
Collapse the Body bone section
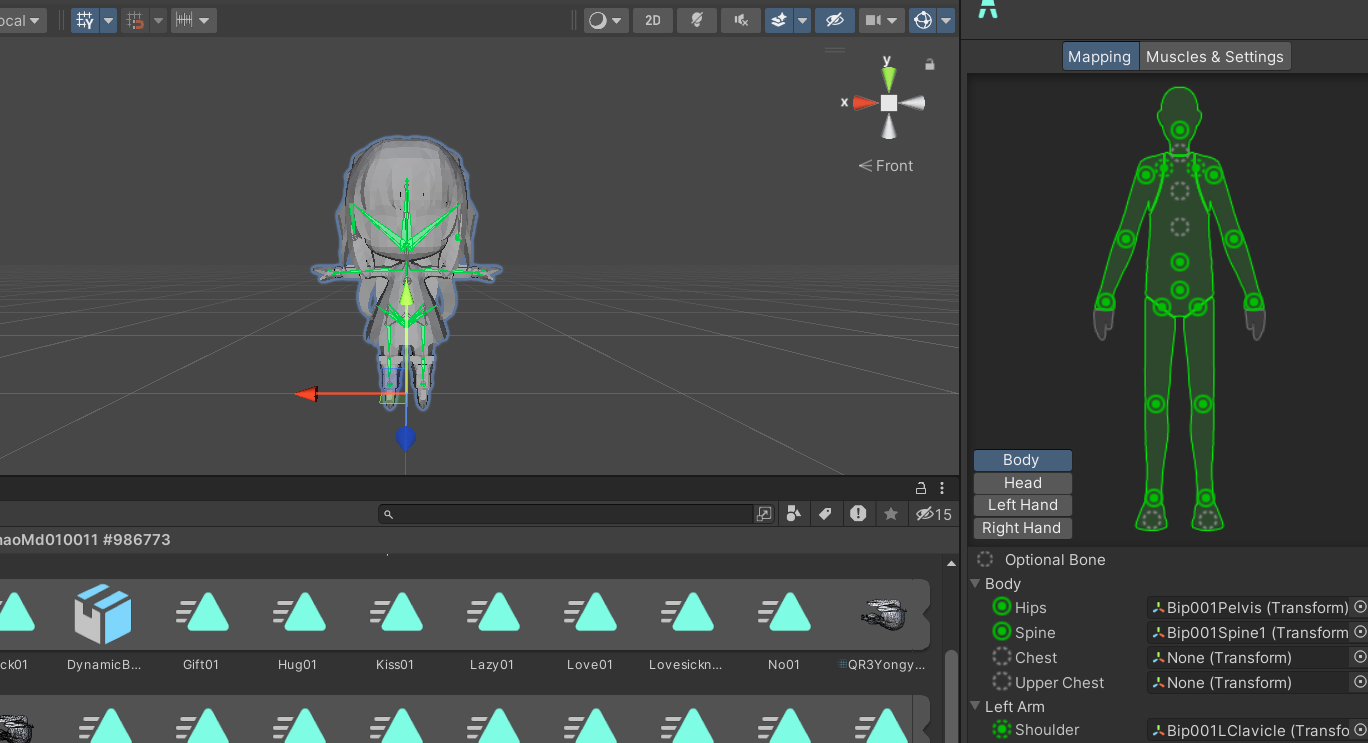click(x=977, y=584)
